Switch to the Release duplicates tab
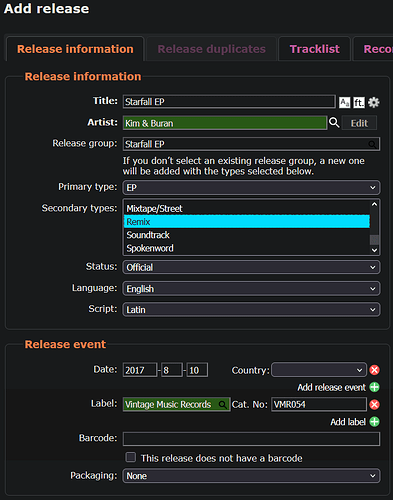The image size is (393, 500). click(x=211, y=49)
